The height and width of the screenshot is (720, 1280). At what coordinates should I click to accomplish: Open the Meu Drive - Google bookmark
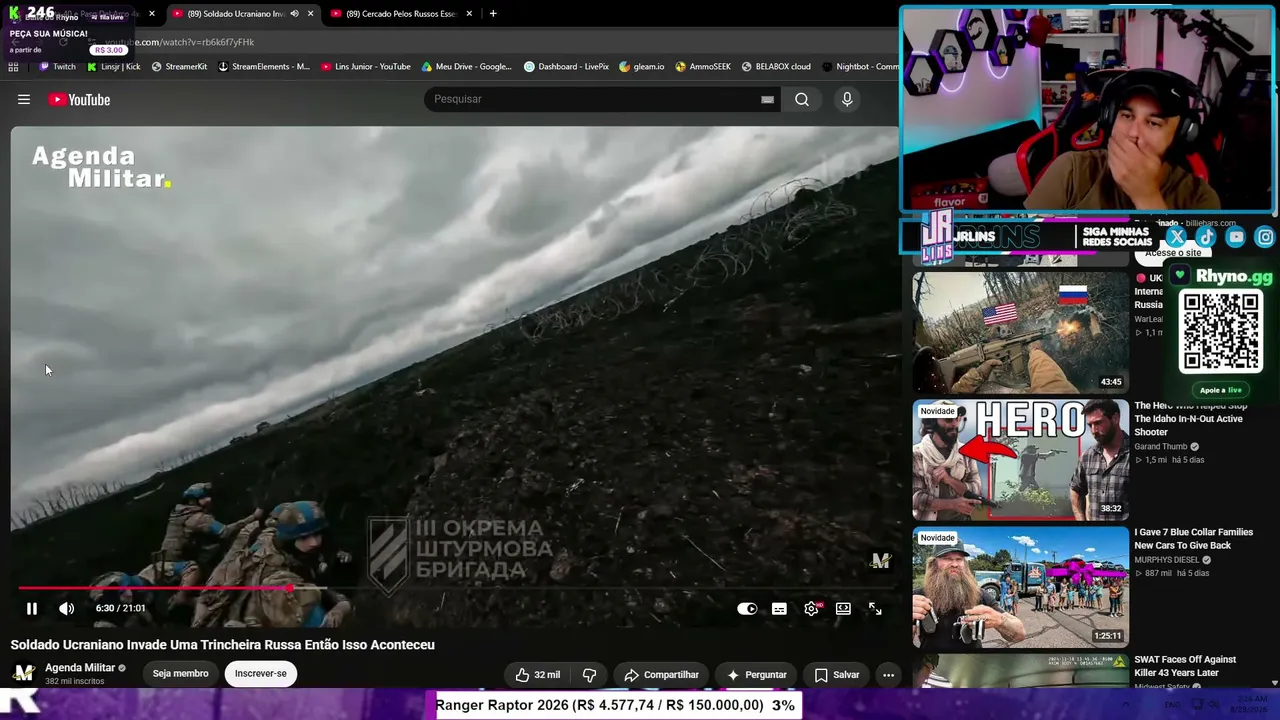[467, 67]
